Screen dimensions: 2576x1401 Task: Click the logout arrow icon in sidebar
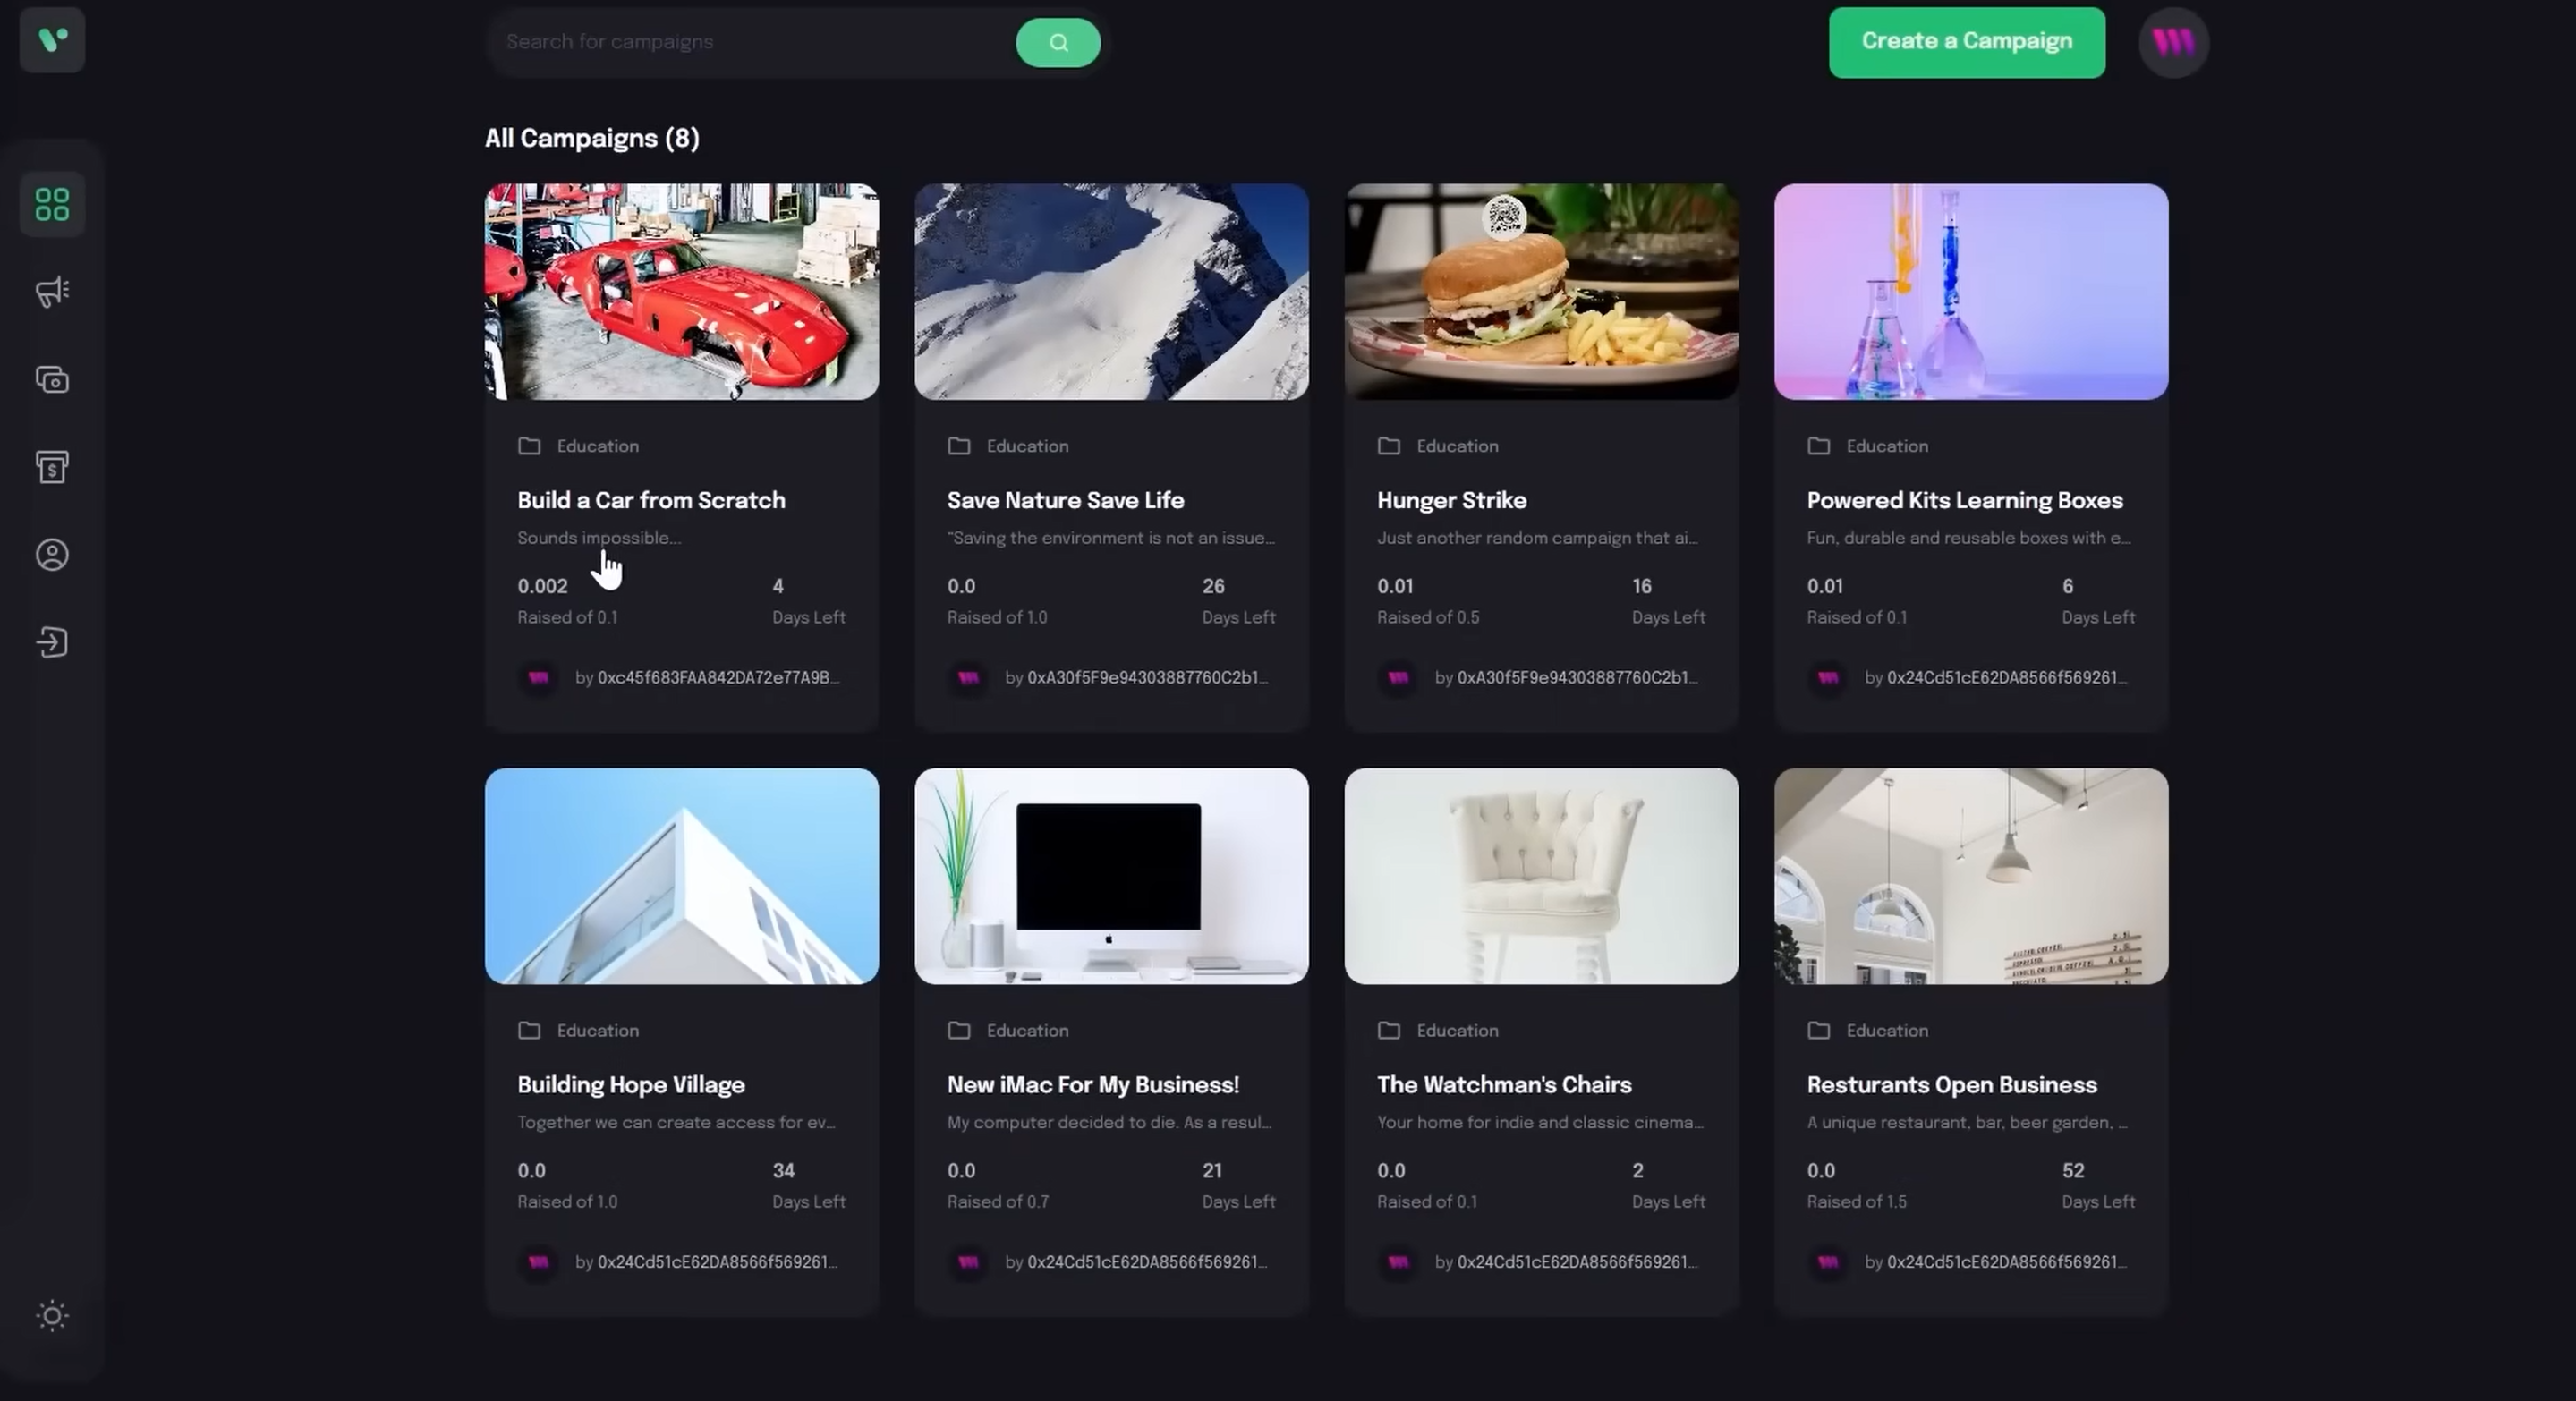click(x=51, y=642)
